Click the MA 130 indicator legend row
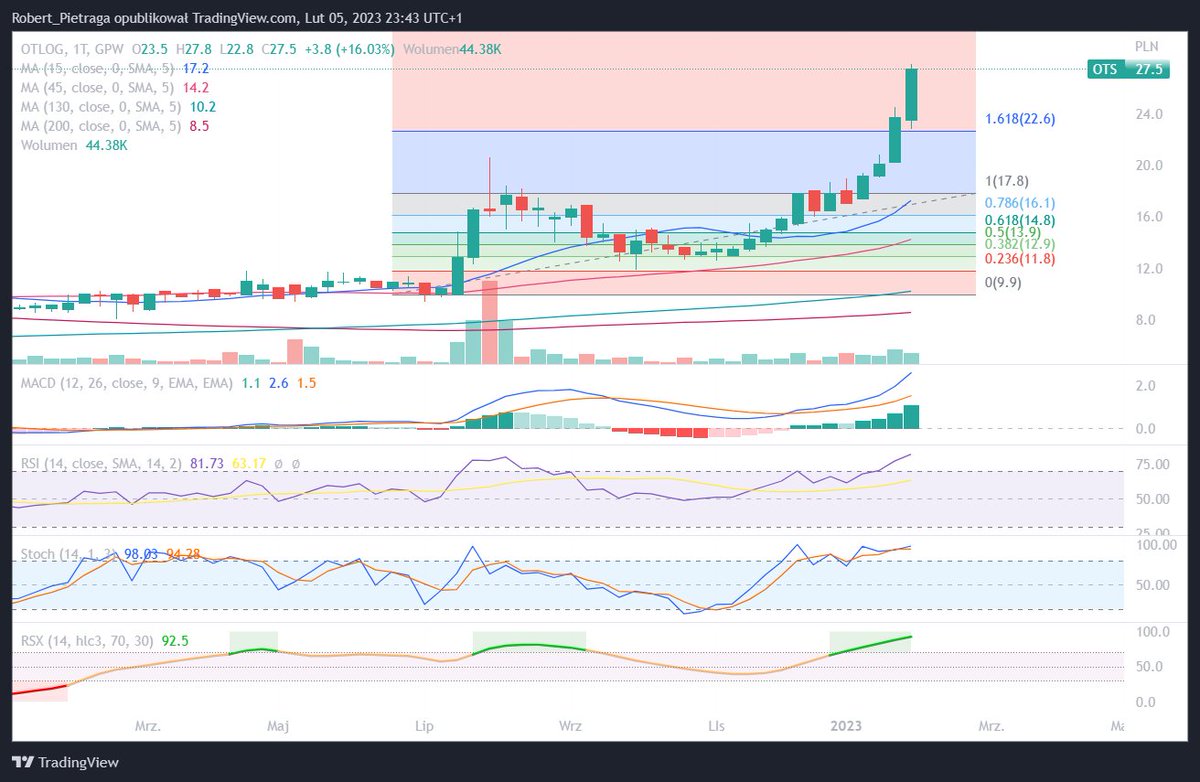The width and height of the screenshot is (1200, 782). point(119,106)
